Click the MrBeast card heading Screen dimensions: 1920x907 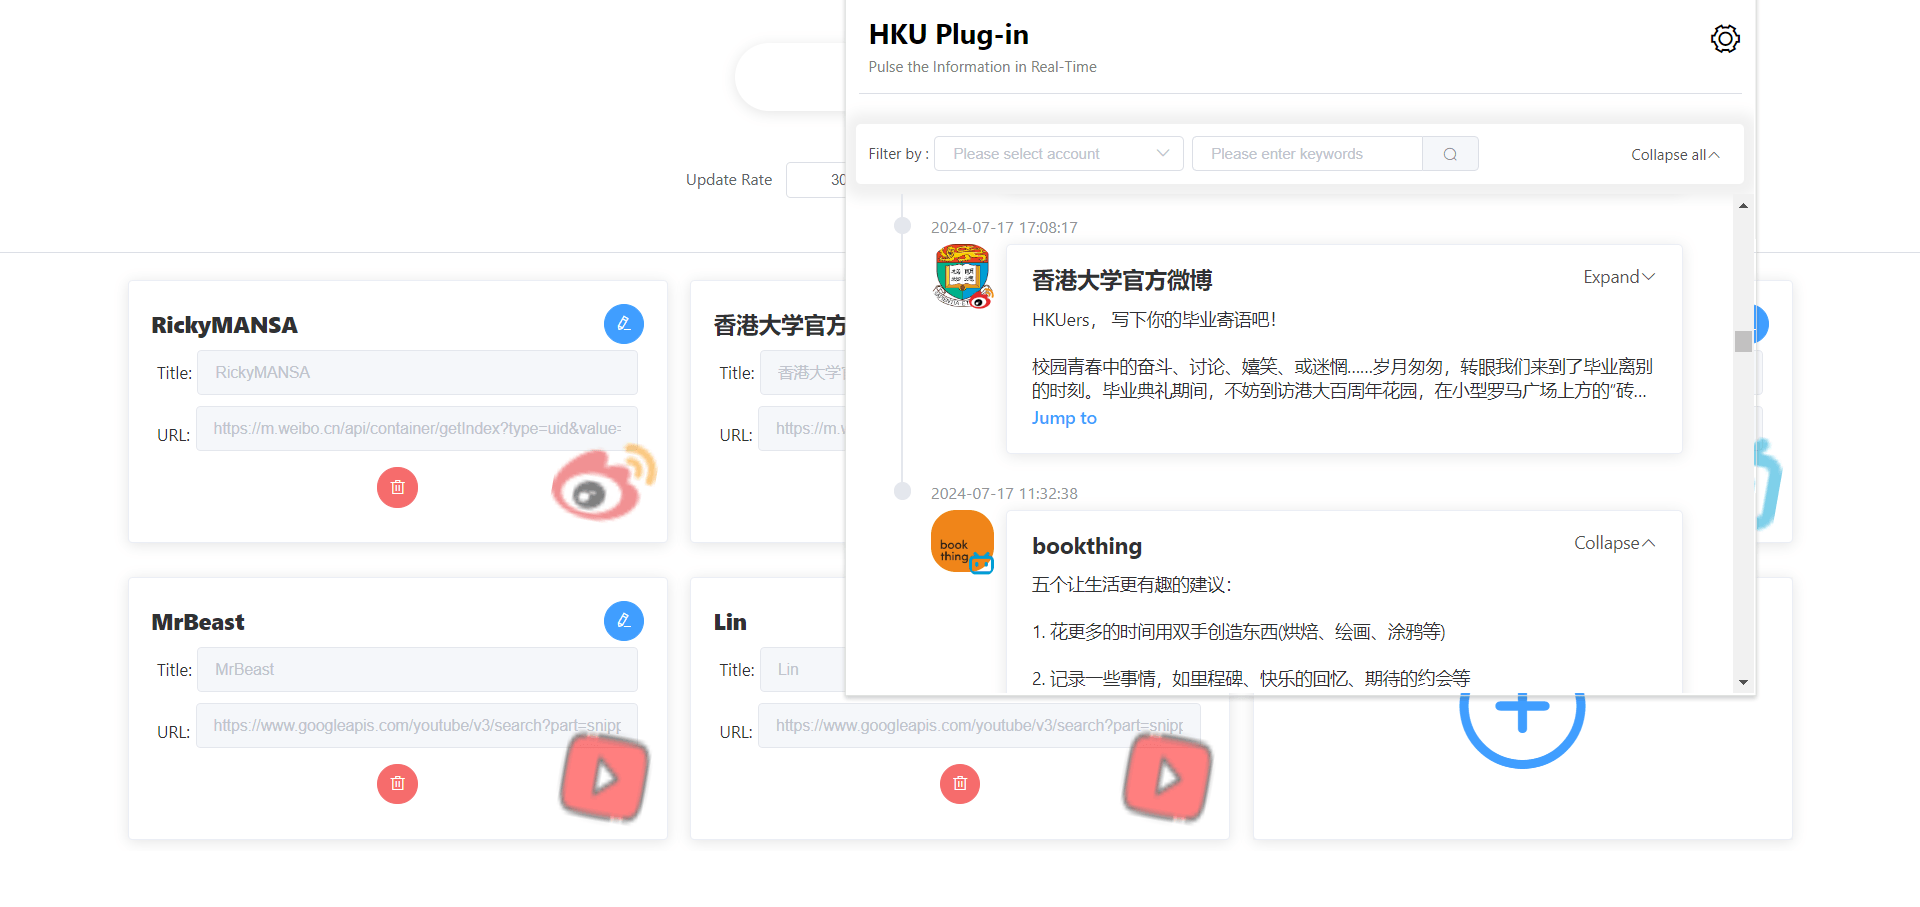point(198,622)
